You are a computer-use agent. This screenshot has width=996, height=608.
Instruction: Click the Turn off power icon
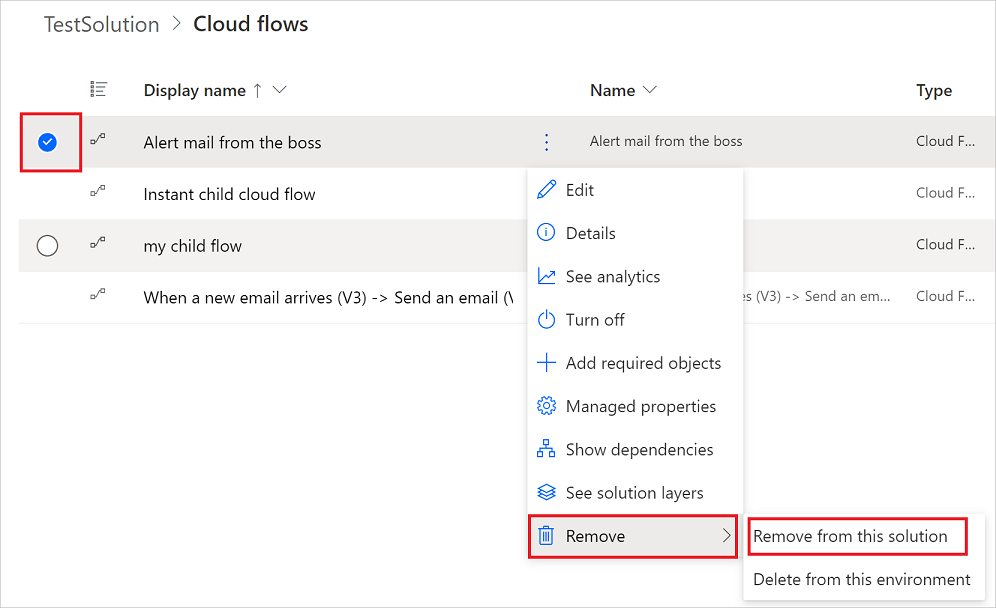pos(546,319)
